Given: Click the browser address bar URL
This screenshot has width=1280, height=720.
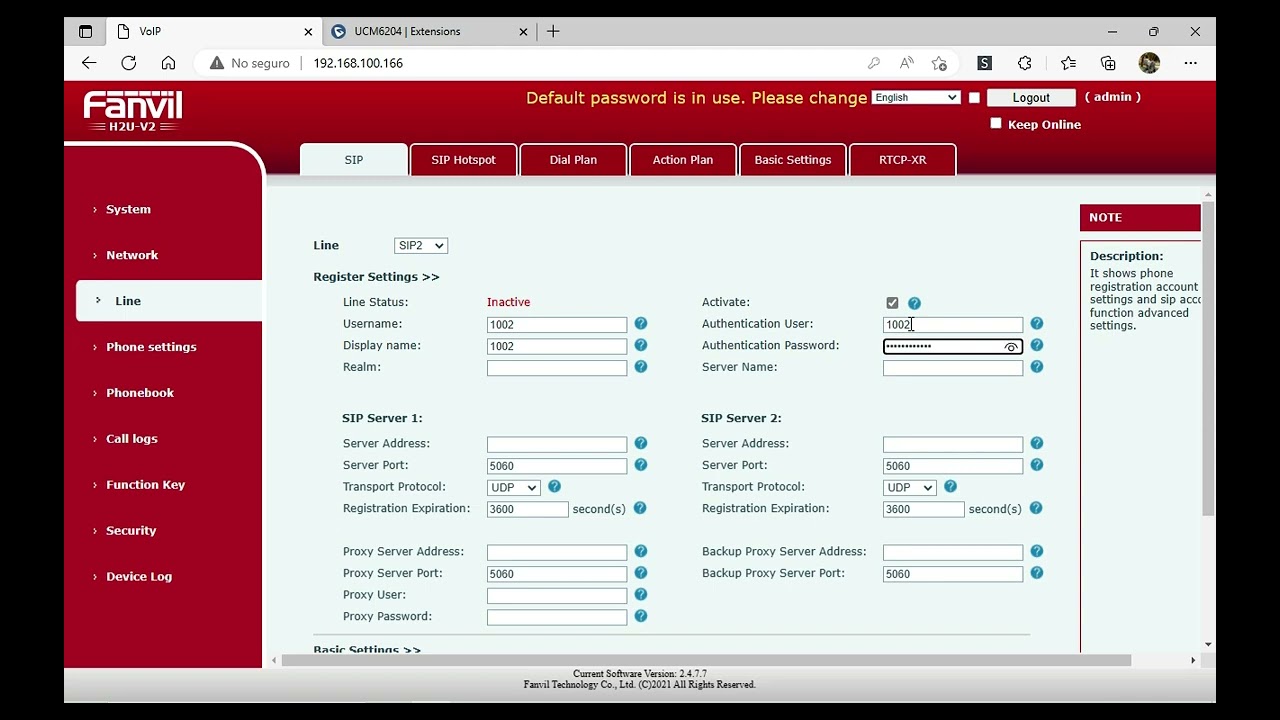Looking at the screenshot, I should pos(358,63).
